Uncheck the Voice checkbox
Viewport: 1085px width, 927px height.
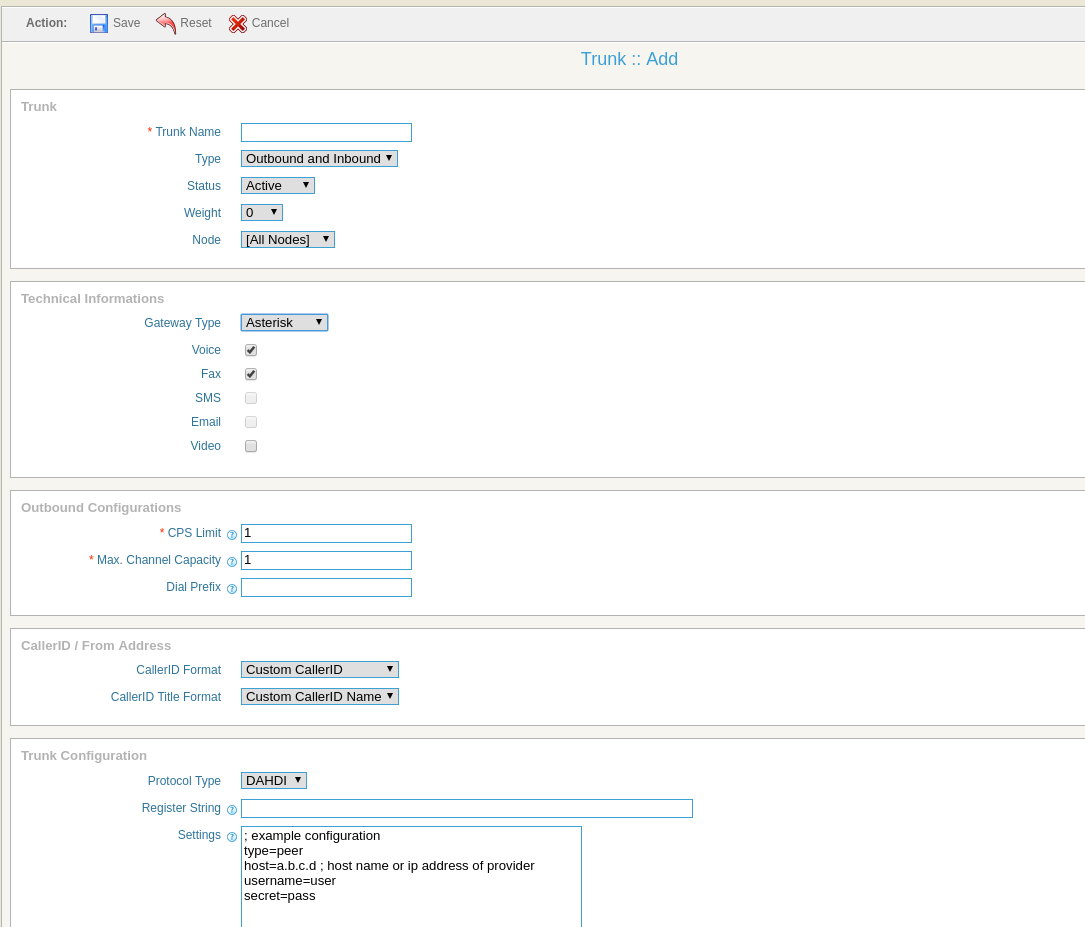[x=251, y=350]
